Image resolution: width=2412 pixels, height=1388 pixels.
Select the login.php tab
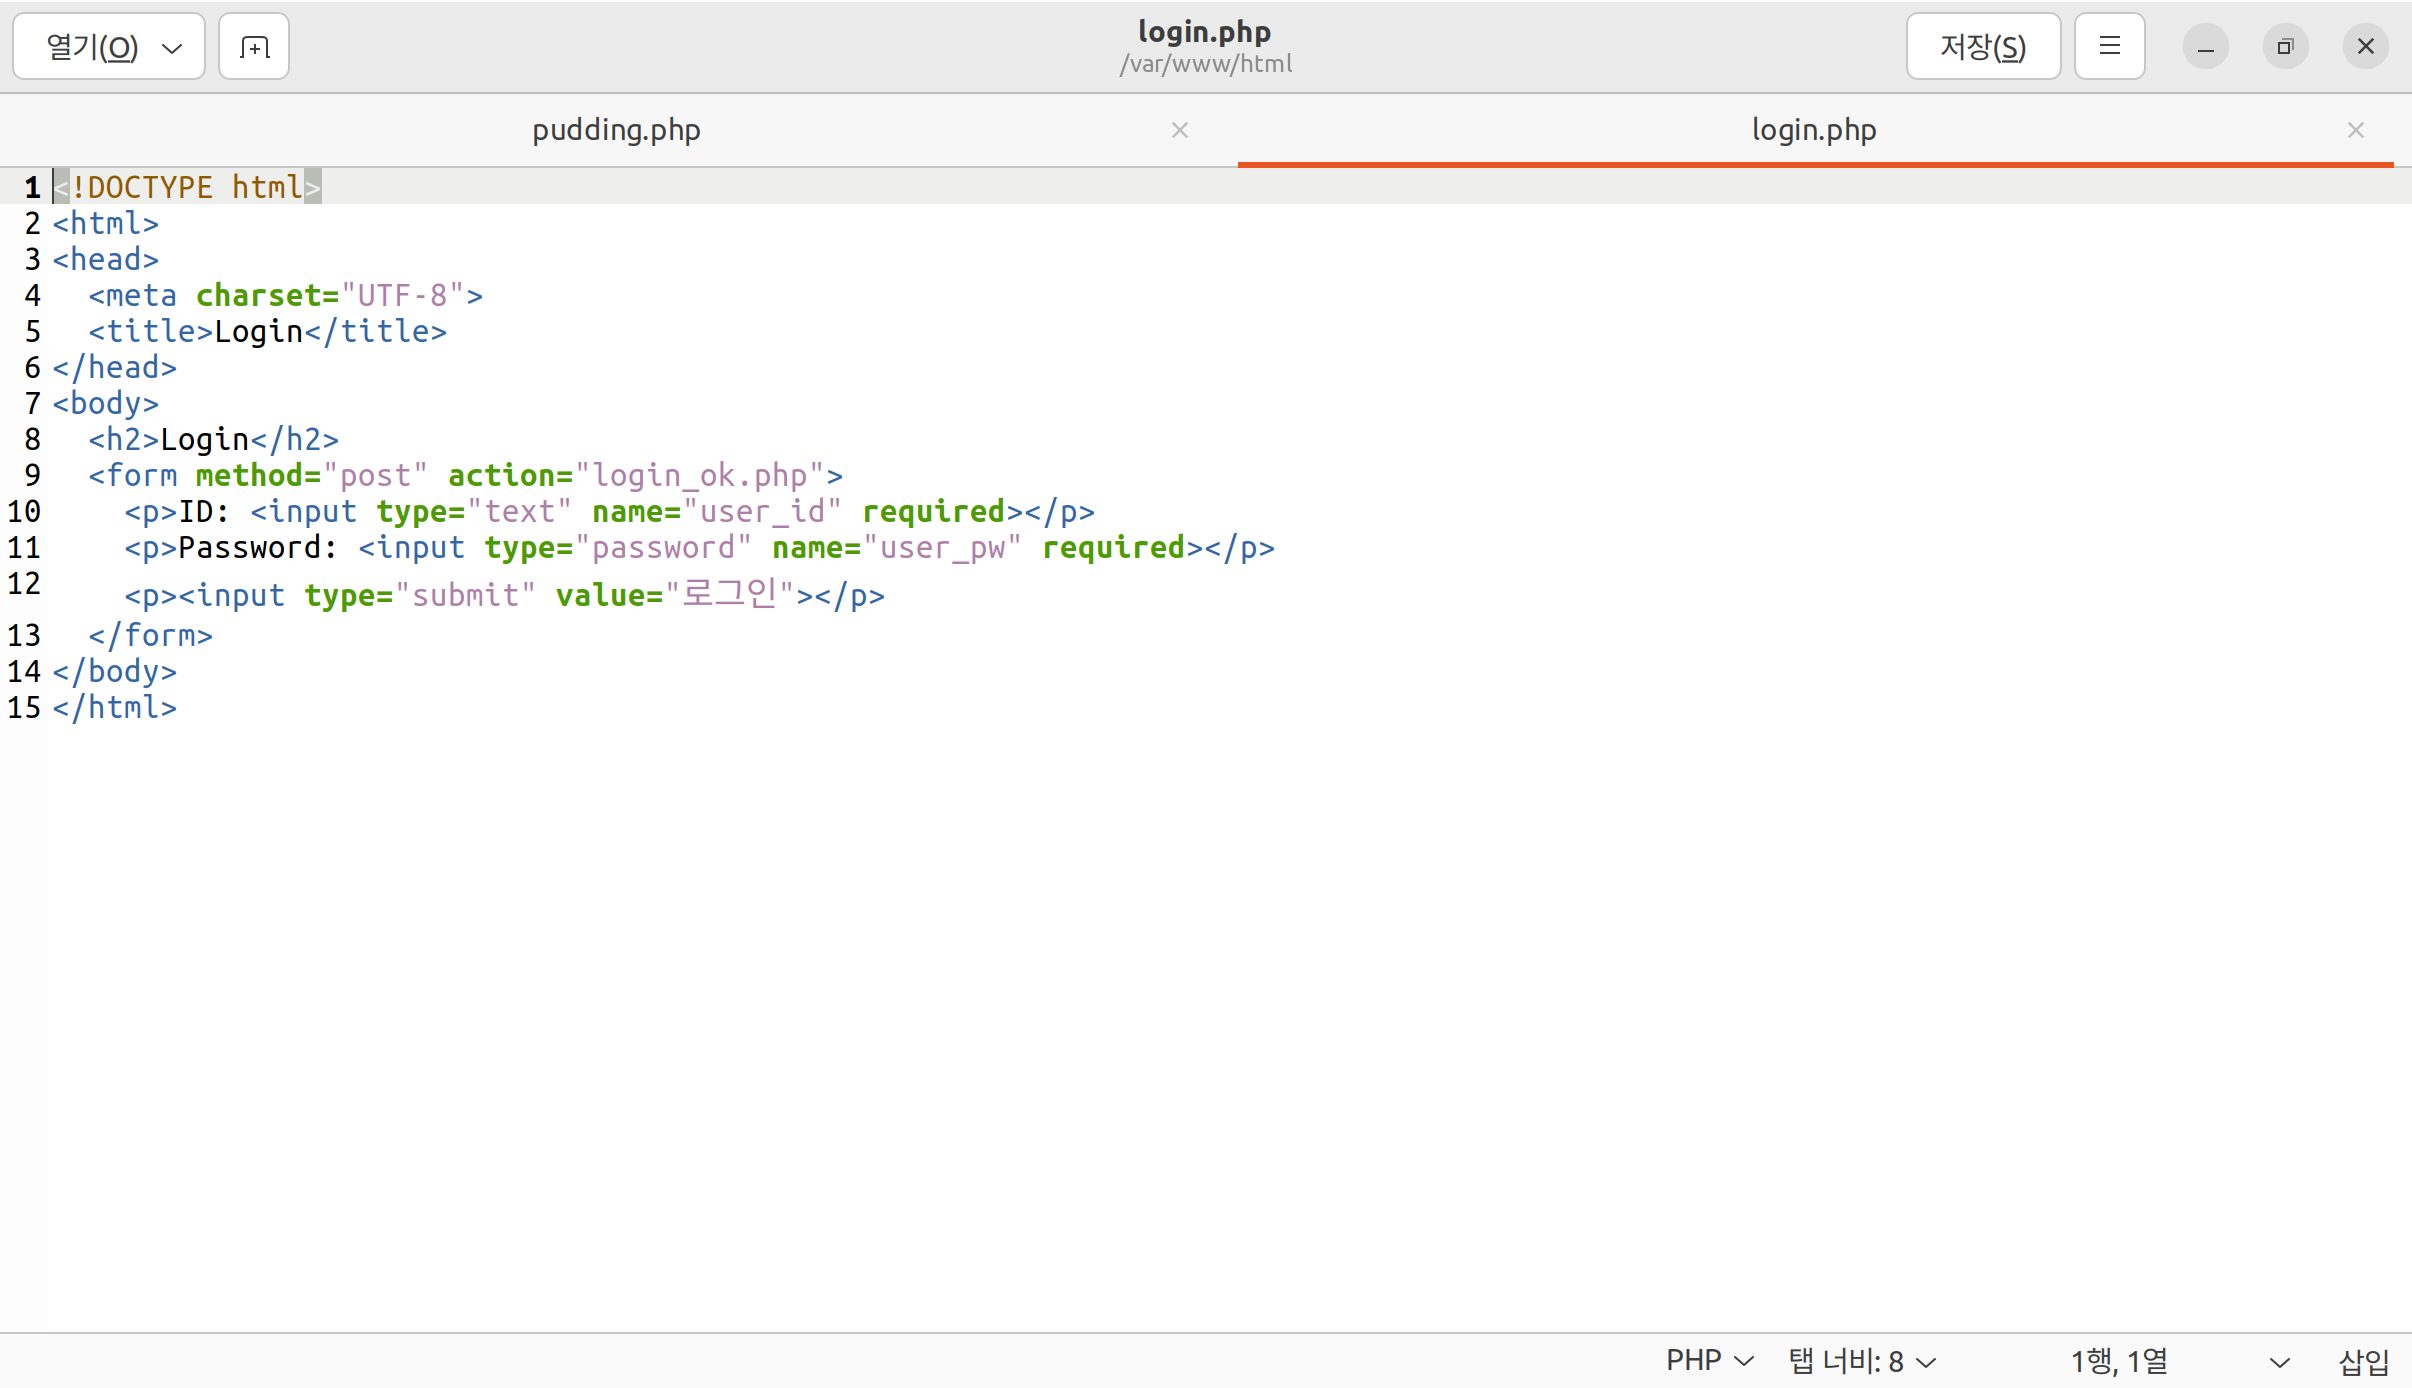coord(1813,130)
